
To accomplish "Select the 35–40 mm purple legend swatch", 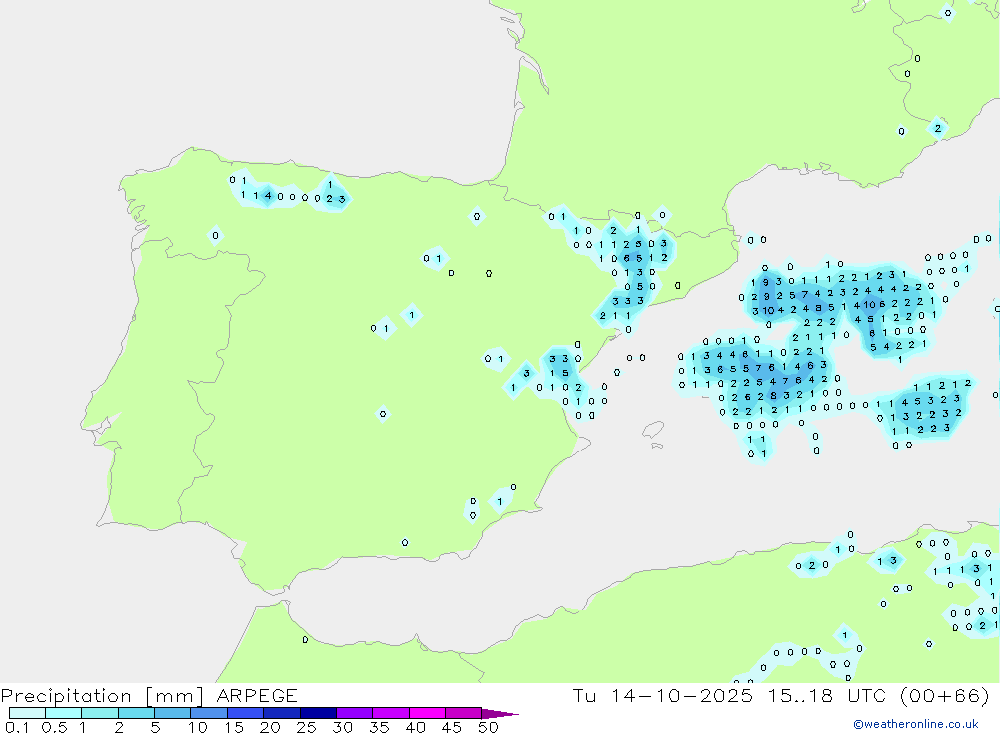I will (391, 713).
